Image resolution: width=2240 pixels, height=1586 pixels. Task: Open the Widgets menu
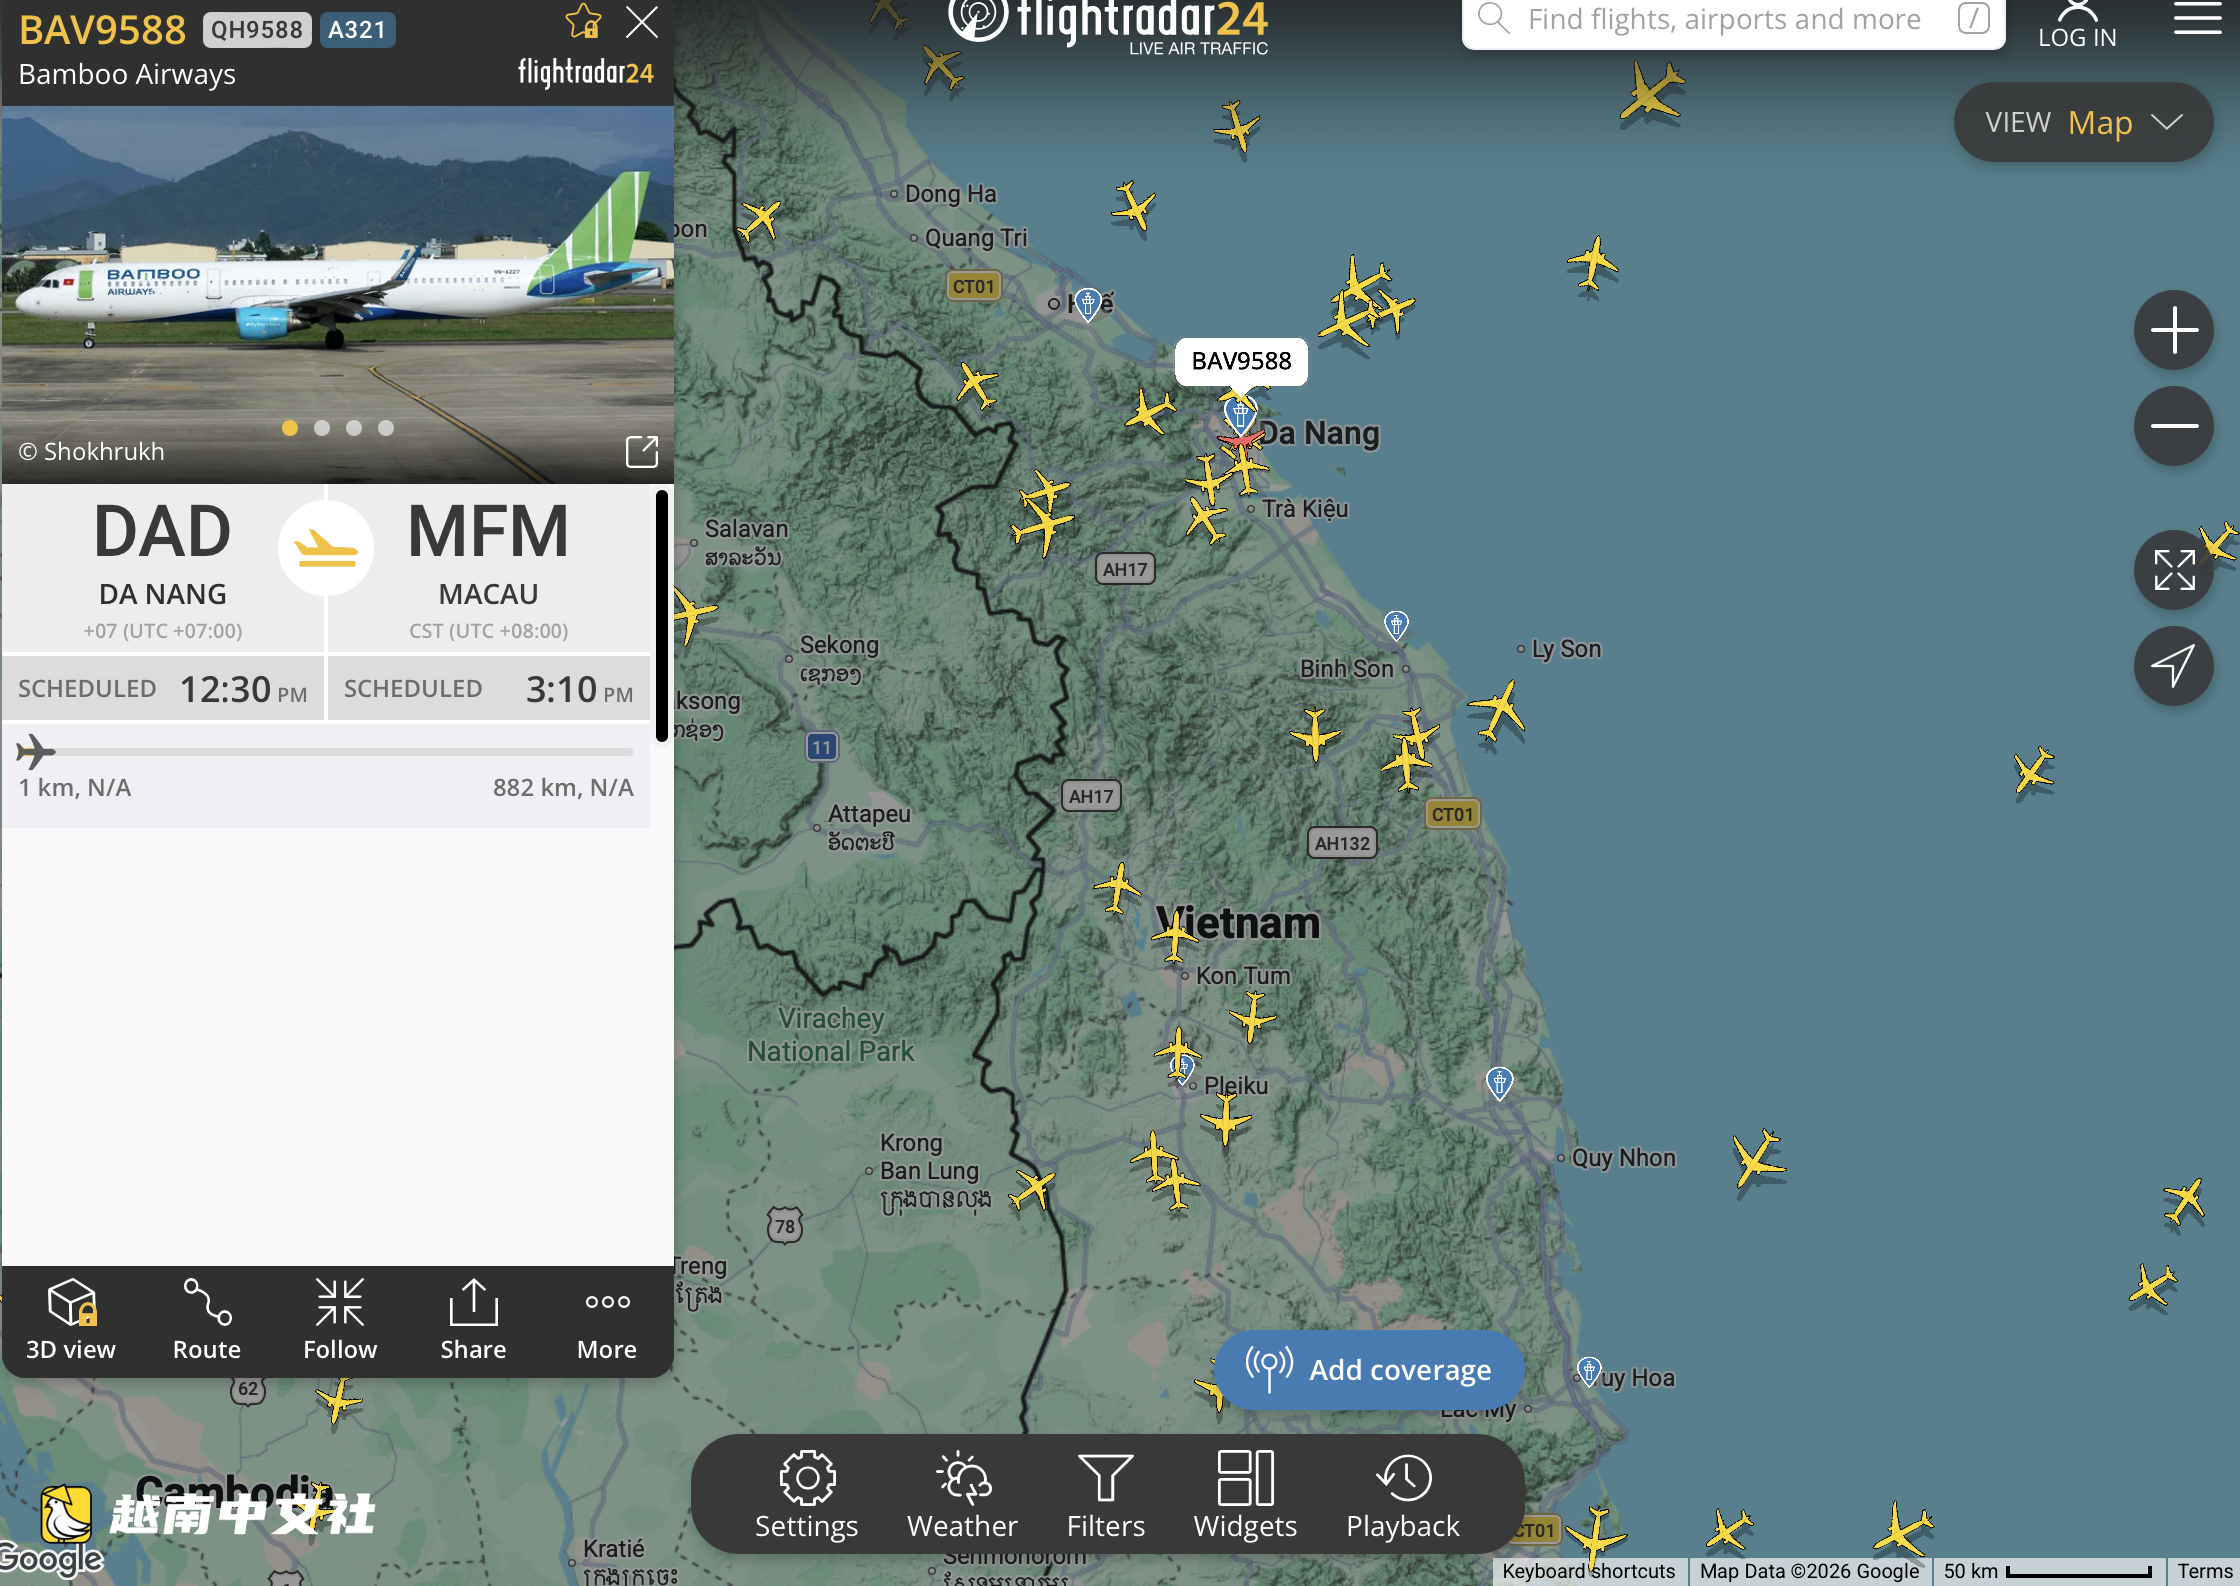(1245, 1495)
